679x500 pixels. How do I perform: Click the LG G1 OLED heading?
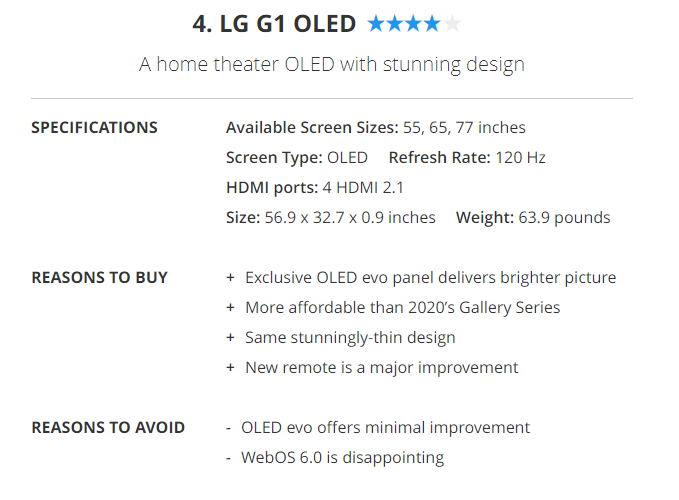point(277,23)
